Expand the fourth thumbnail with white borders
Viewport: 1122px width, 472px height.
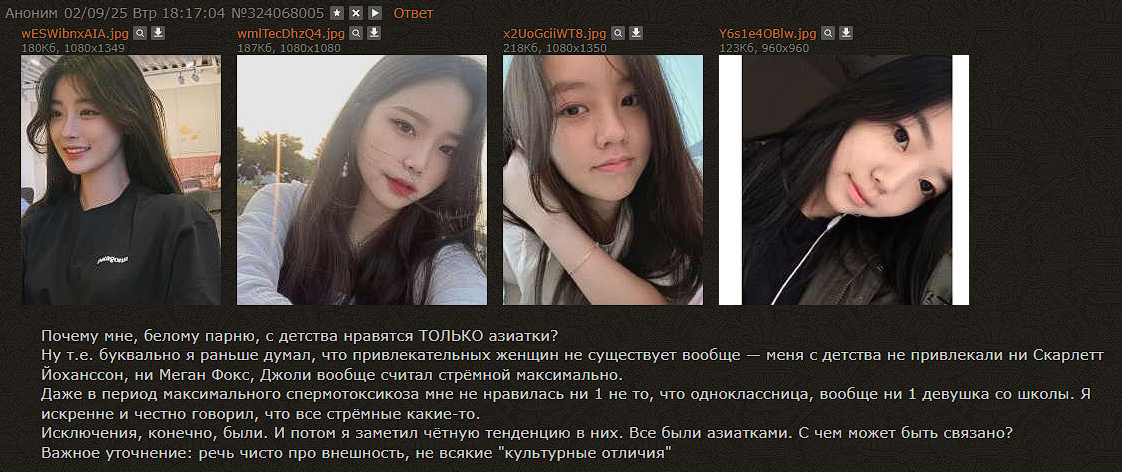844,180
